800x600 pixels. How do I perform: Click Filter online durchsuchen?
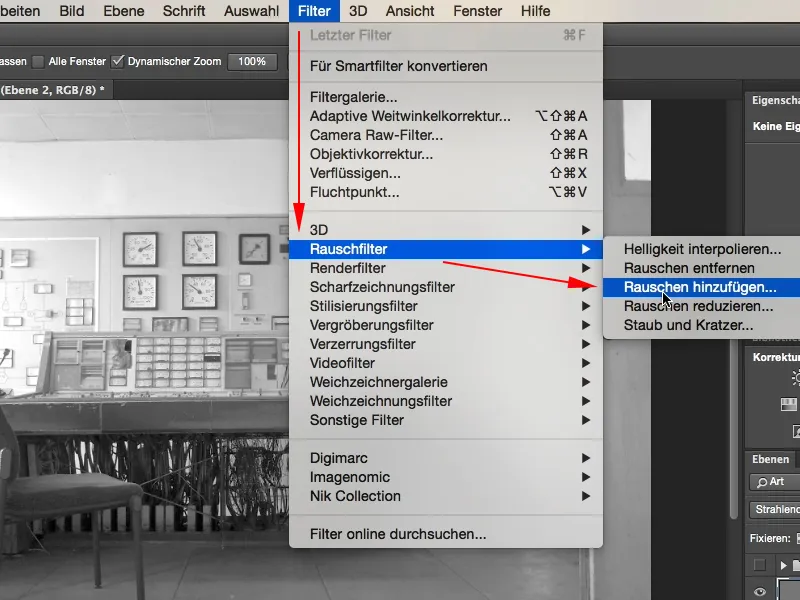[x=398, y=534]
